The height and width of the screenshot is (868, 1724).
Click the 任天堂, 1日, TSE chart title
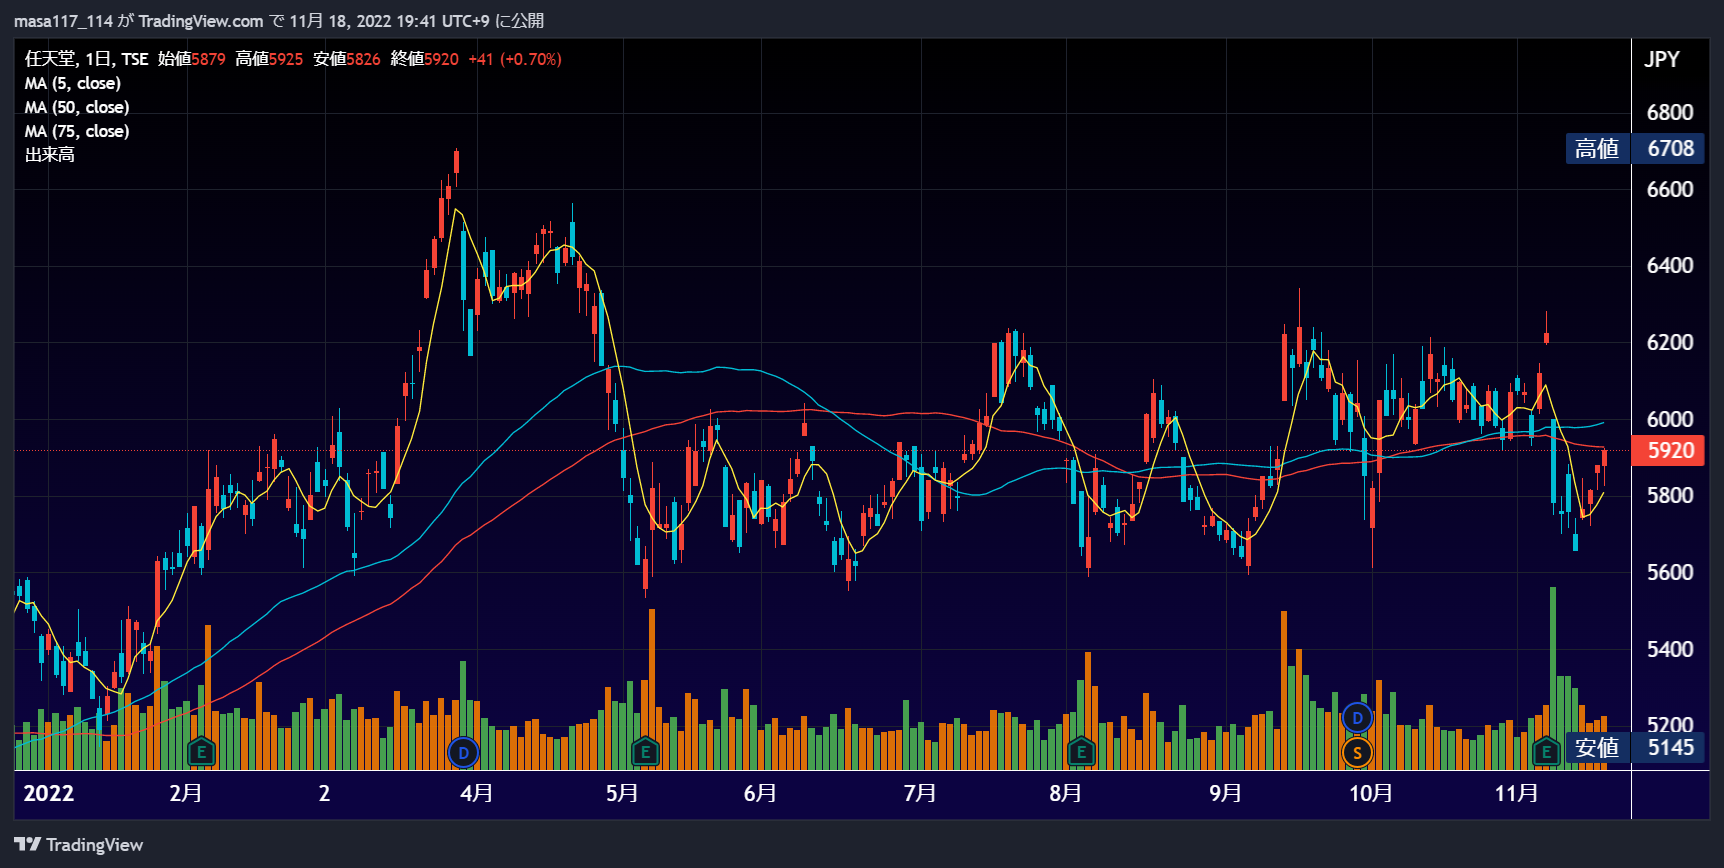tap(86, 59)
